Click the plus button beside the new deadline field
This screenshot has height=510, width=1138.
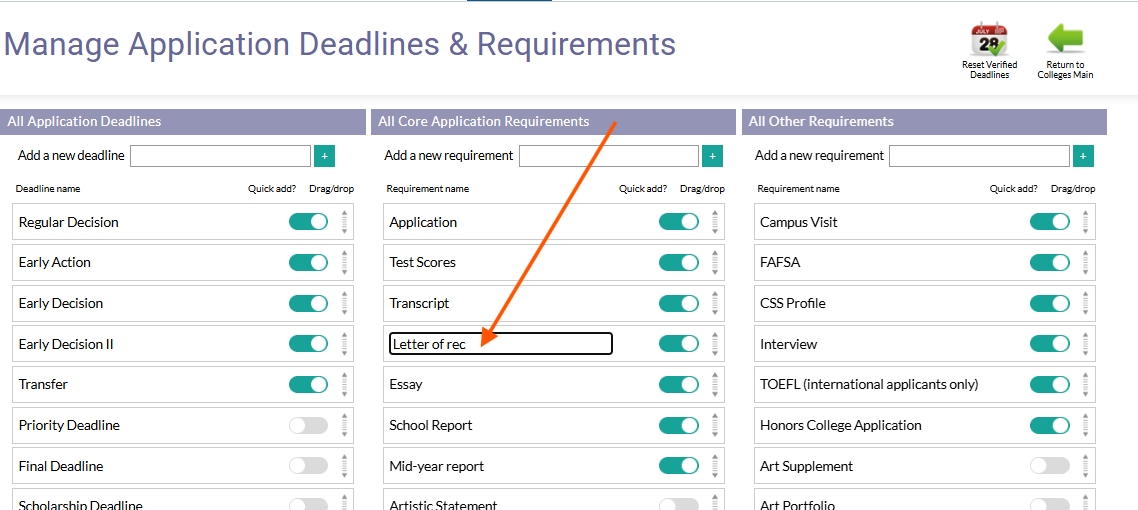coord(324,156)
